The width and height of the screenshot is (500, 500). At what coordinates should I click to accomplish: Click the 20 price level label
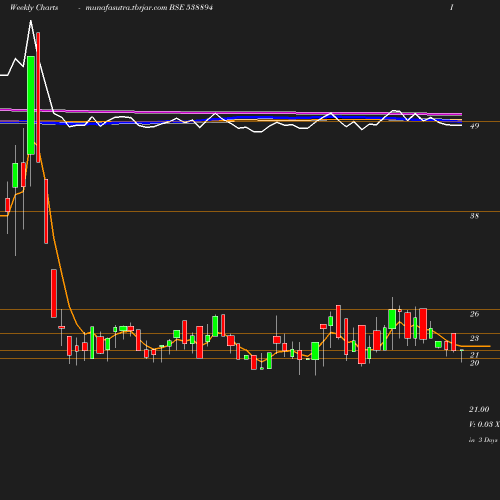474,363
